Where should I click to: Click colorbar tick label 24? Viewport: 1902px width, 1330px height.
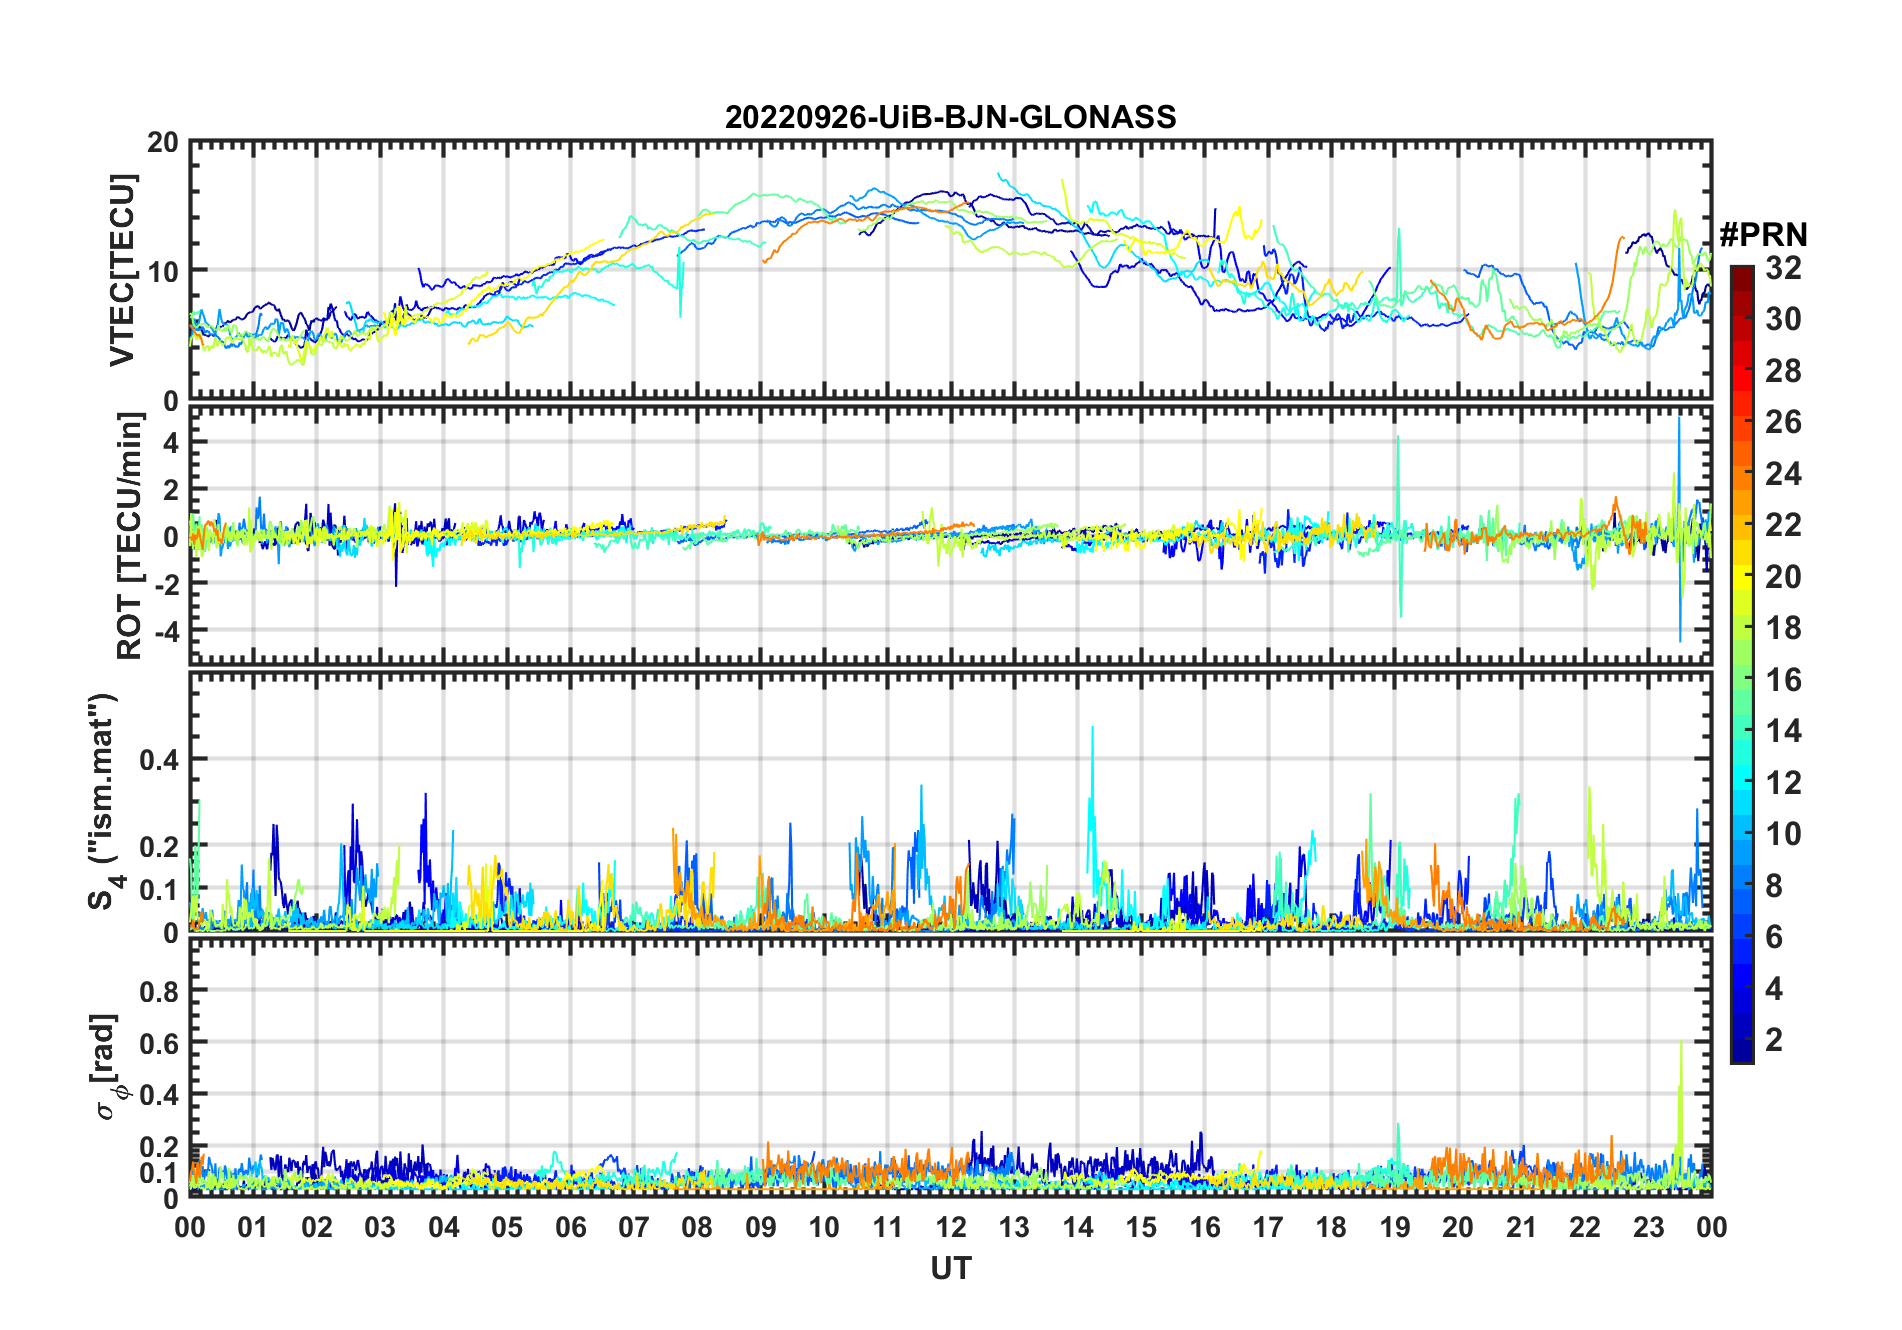pyautogui.click(x=1782, y=473)
